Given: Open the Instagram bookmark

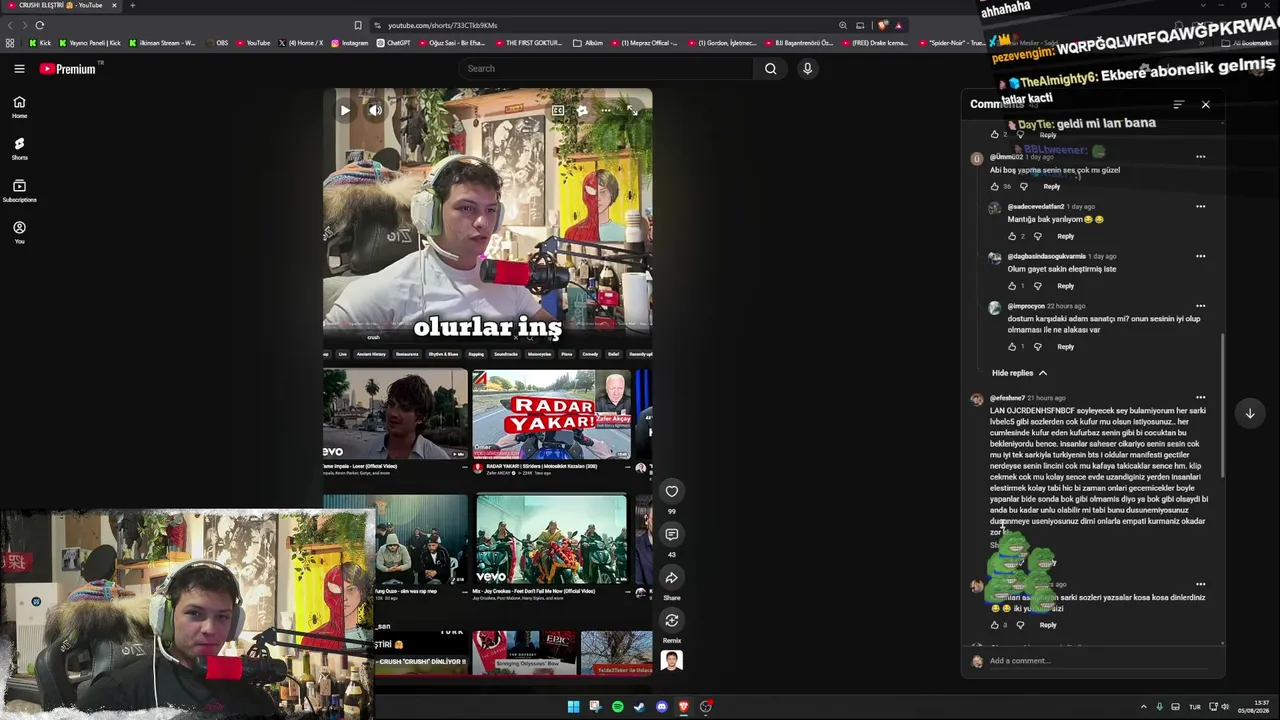Looking at the screenshot, I should [349, 43].
